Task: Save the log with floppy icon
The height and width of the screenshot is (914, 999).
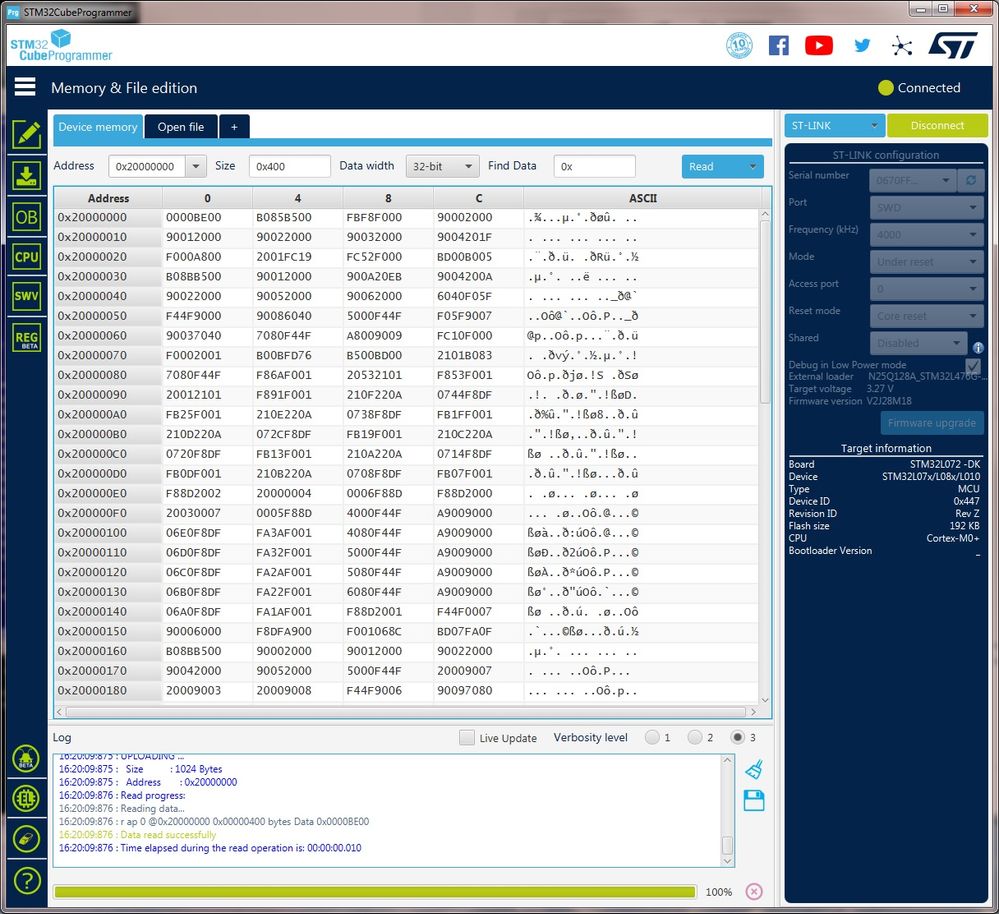Action: coord(754,801)
